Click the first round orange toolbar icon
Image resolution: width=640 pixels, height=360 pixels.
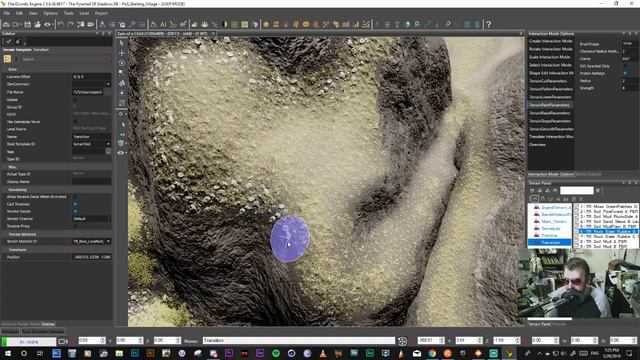(x=266, y=24)
